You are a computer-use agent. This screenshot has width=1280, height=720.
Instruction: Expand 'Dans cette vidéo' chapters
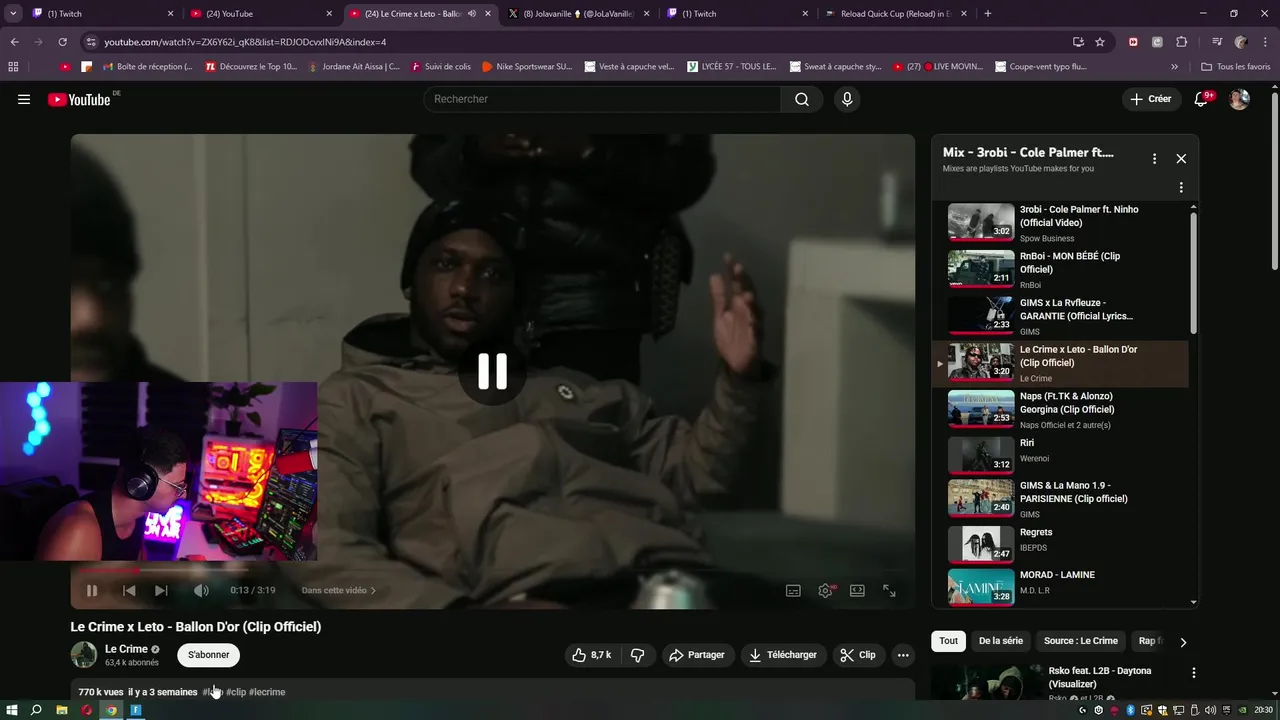coord(339,590)
